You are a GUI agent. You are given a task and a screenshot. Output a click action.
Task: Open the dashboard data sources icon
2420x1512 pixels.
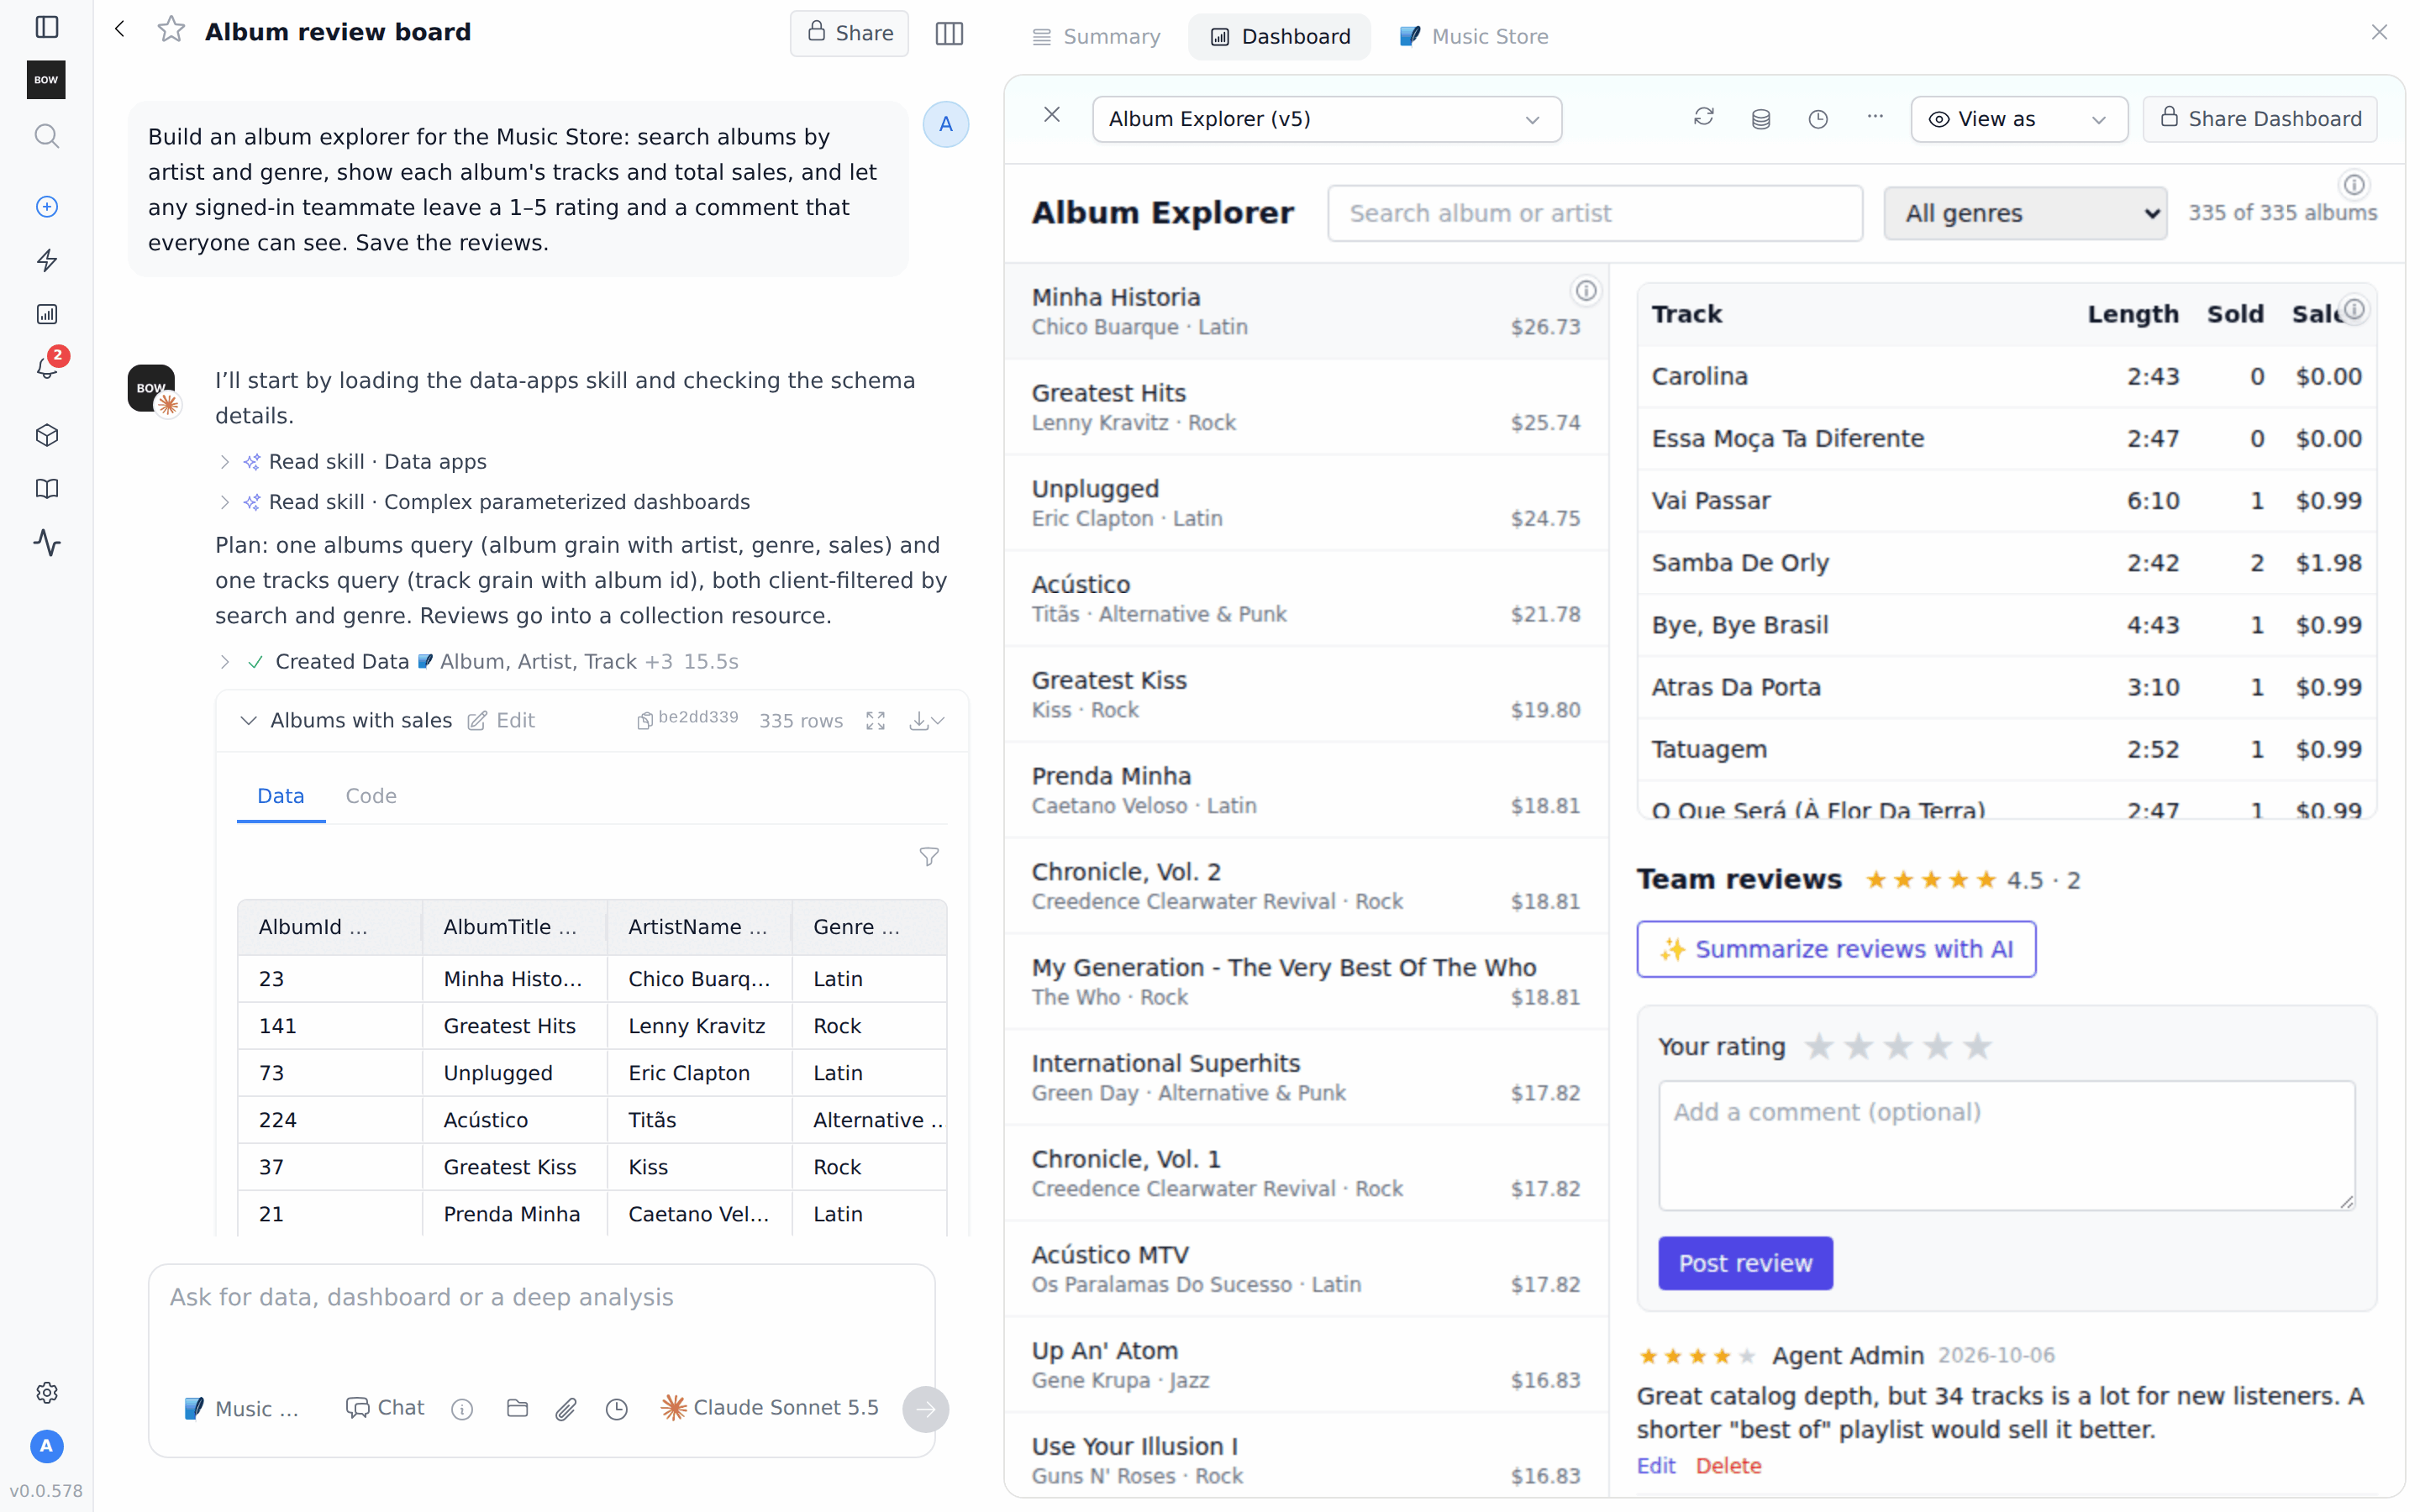(x=1761, y=119)
